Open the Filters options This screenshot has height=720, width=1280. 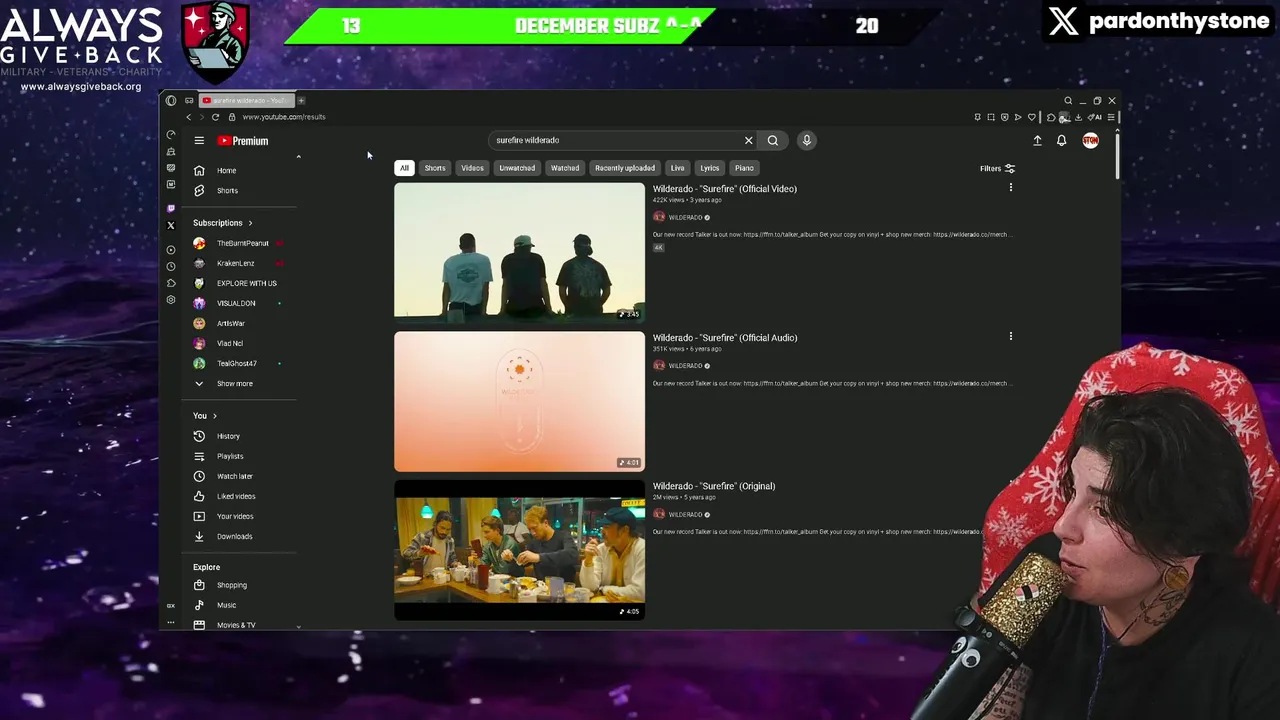click(997, 169)
